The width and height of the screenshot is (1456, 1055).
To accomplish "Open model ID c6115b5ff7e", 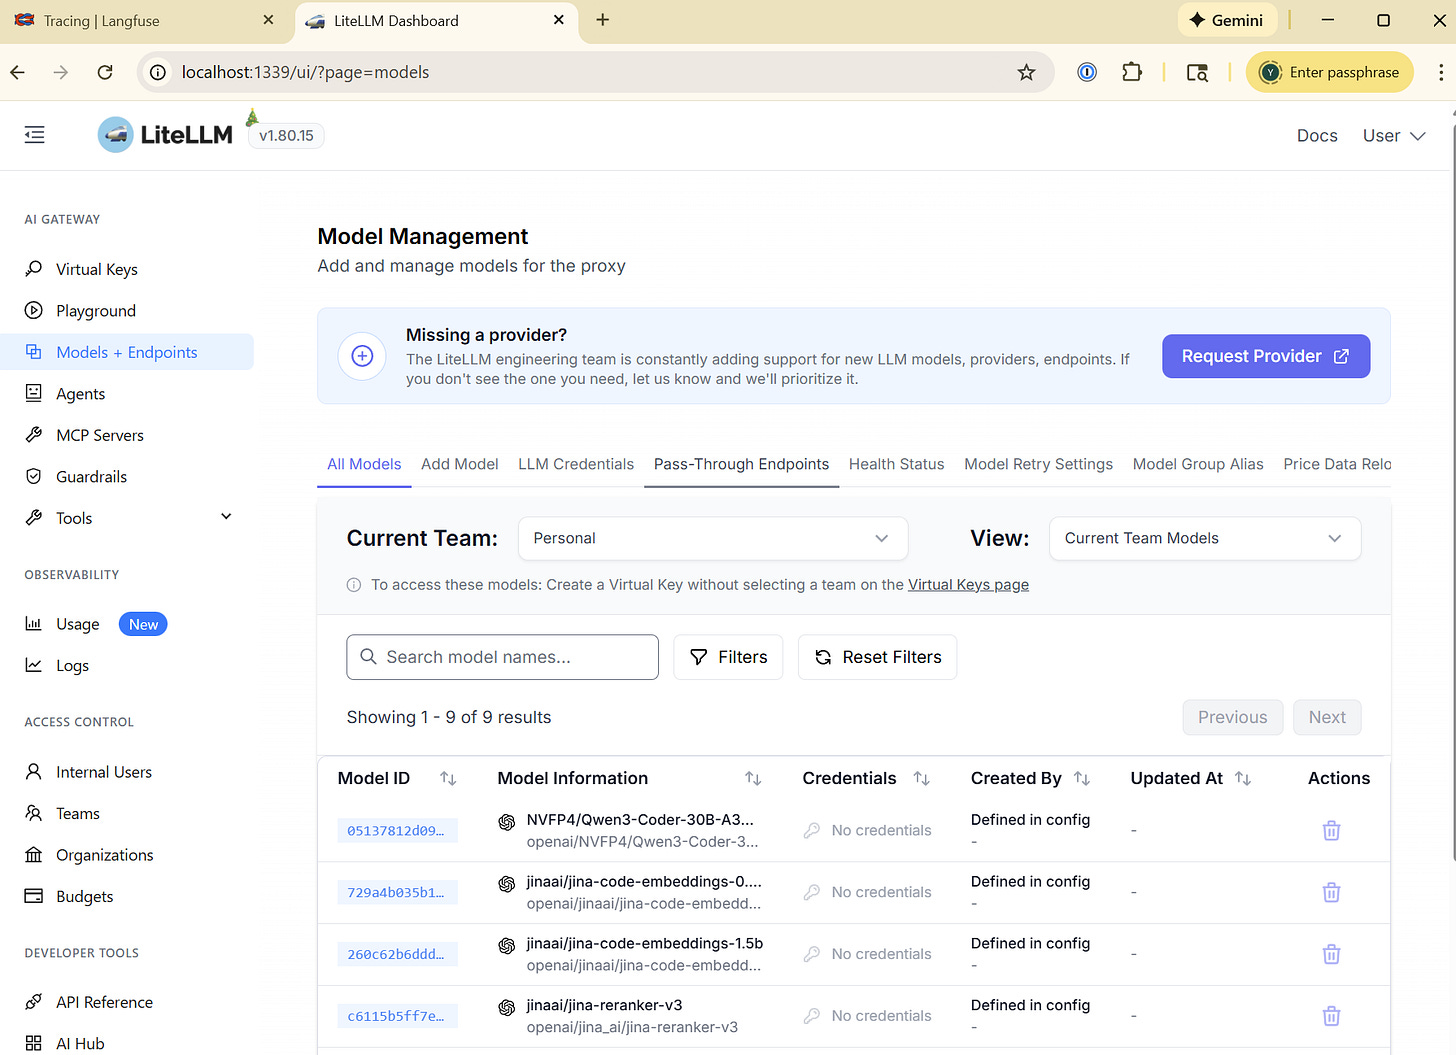I will click(397, 1017).
